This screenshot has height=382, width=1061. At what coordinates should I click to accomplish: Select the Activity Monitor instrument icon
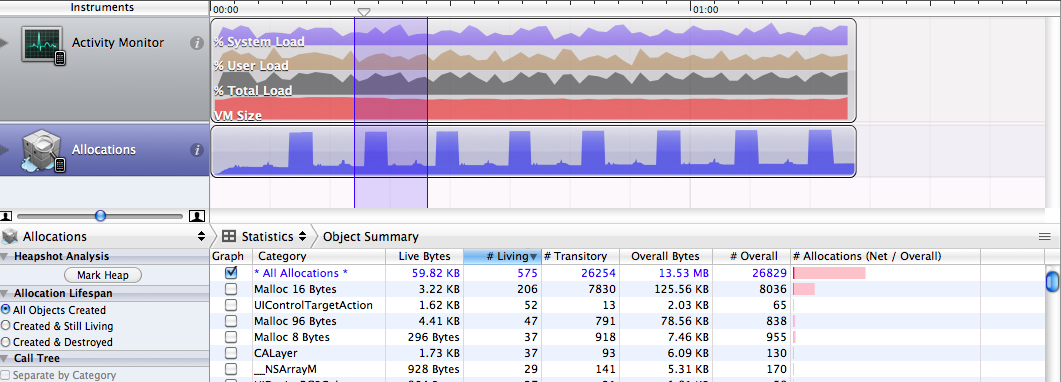point(43,45)
